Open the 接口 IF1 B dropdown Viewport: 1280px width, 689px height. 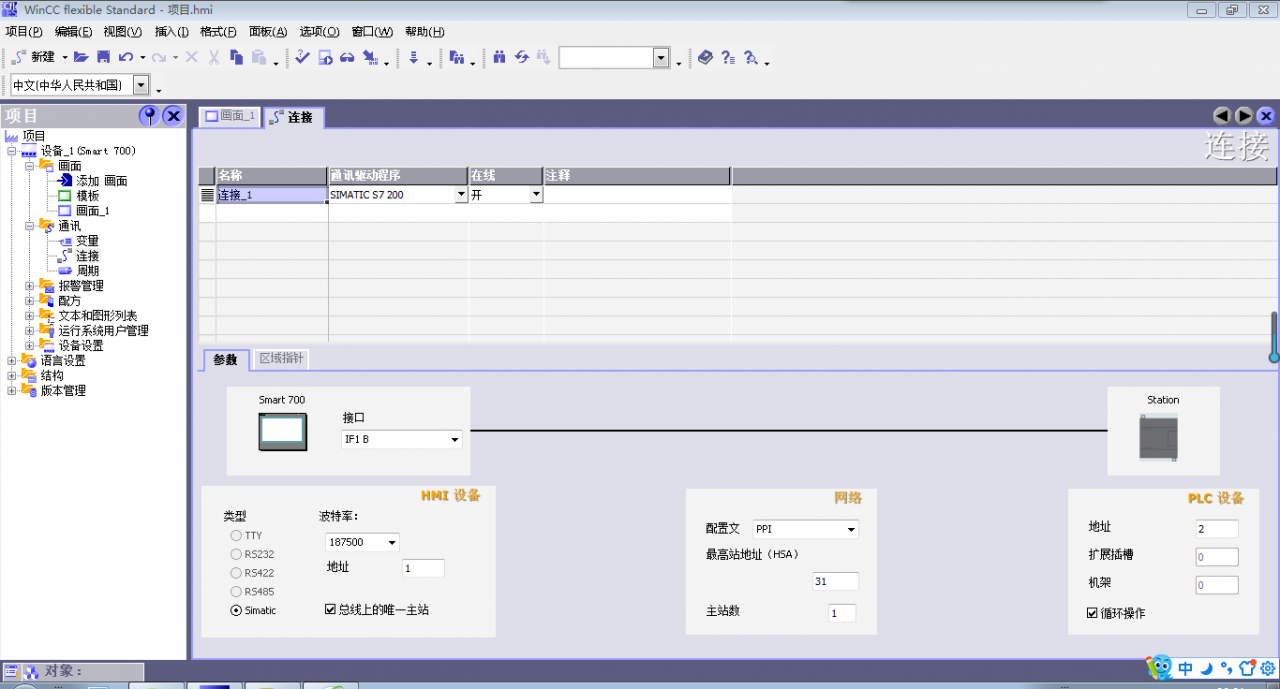[402, 439]
